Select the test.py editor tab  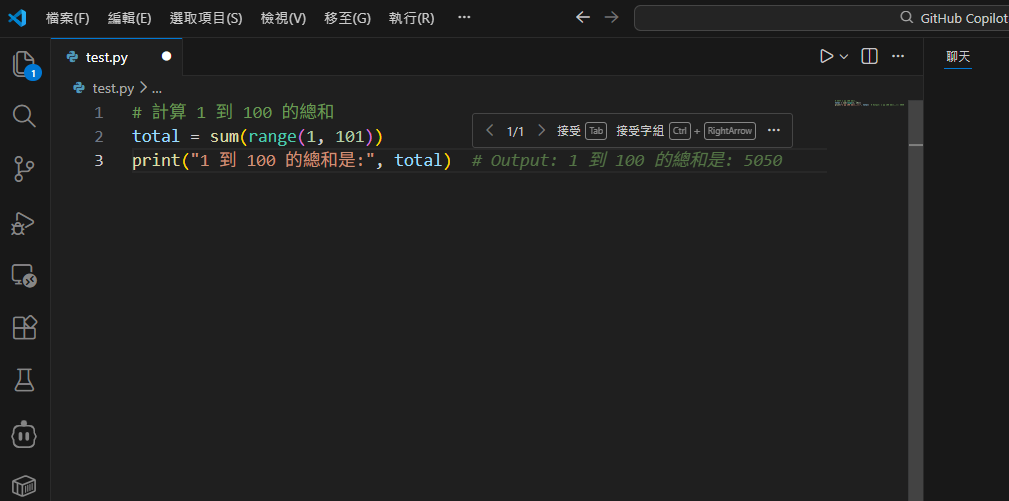(116, 57)
